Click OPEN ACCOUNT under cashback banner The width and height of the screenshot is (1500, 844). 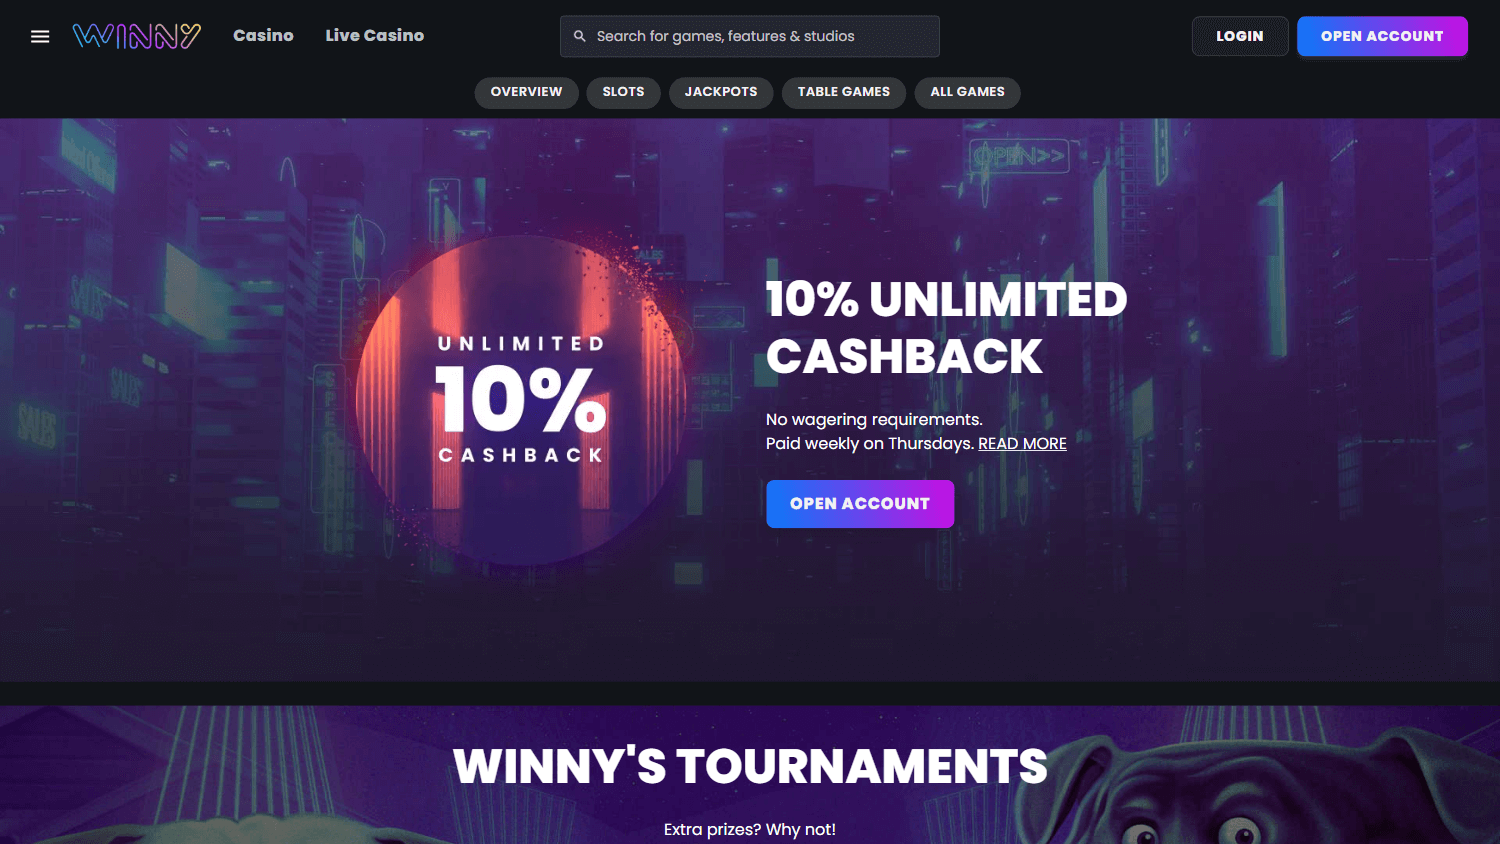tap(860, 504)
